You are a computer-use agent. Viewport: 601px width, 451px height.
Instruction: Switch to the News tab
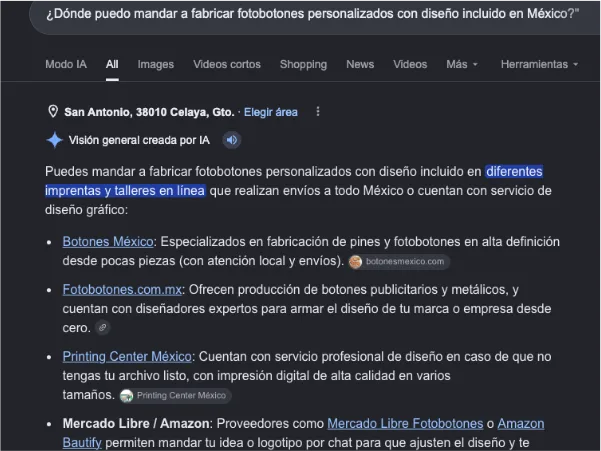(x=360, y=64)
